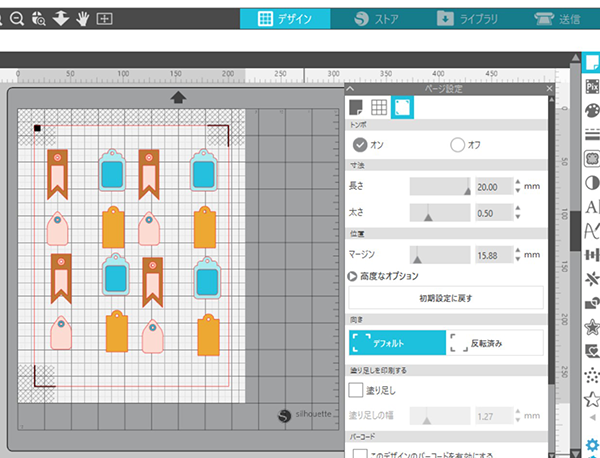Image resolution: width=600 pixels, height=458 pixels.
Task: Open the Text Style "A" panel
Action: click(592, 207)
